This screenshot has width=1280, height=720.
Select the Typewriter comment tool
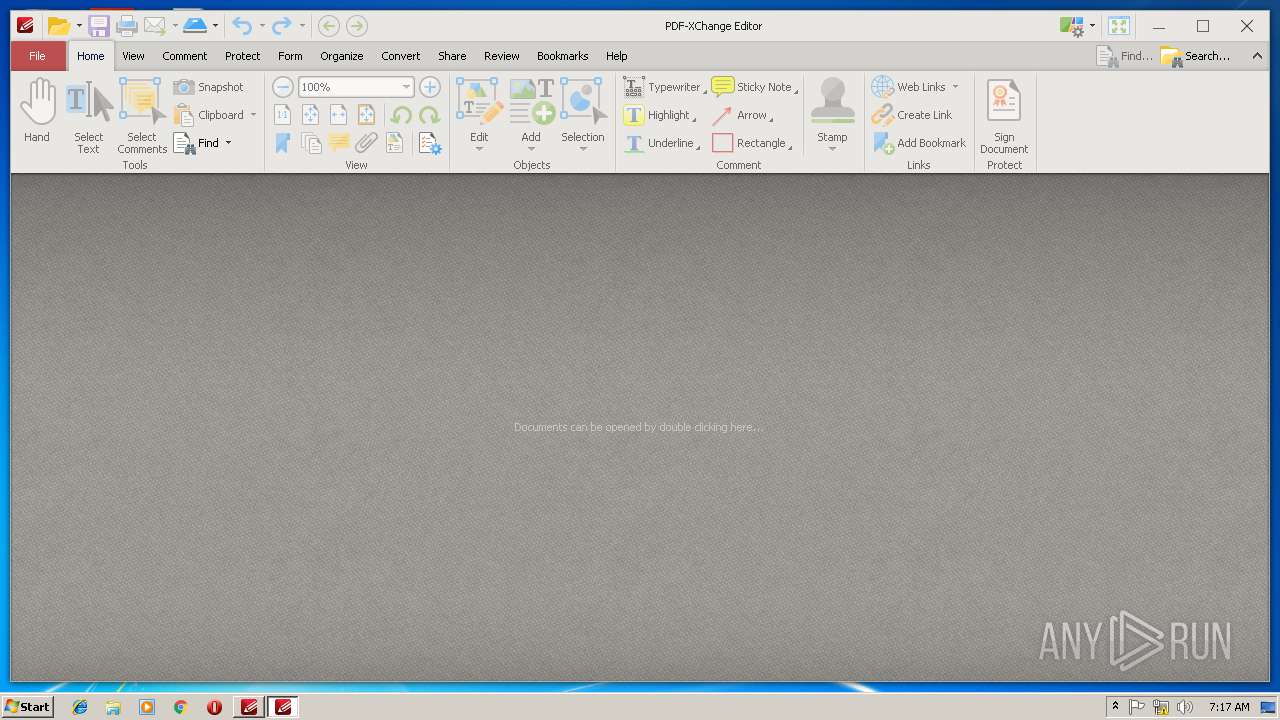664,87
